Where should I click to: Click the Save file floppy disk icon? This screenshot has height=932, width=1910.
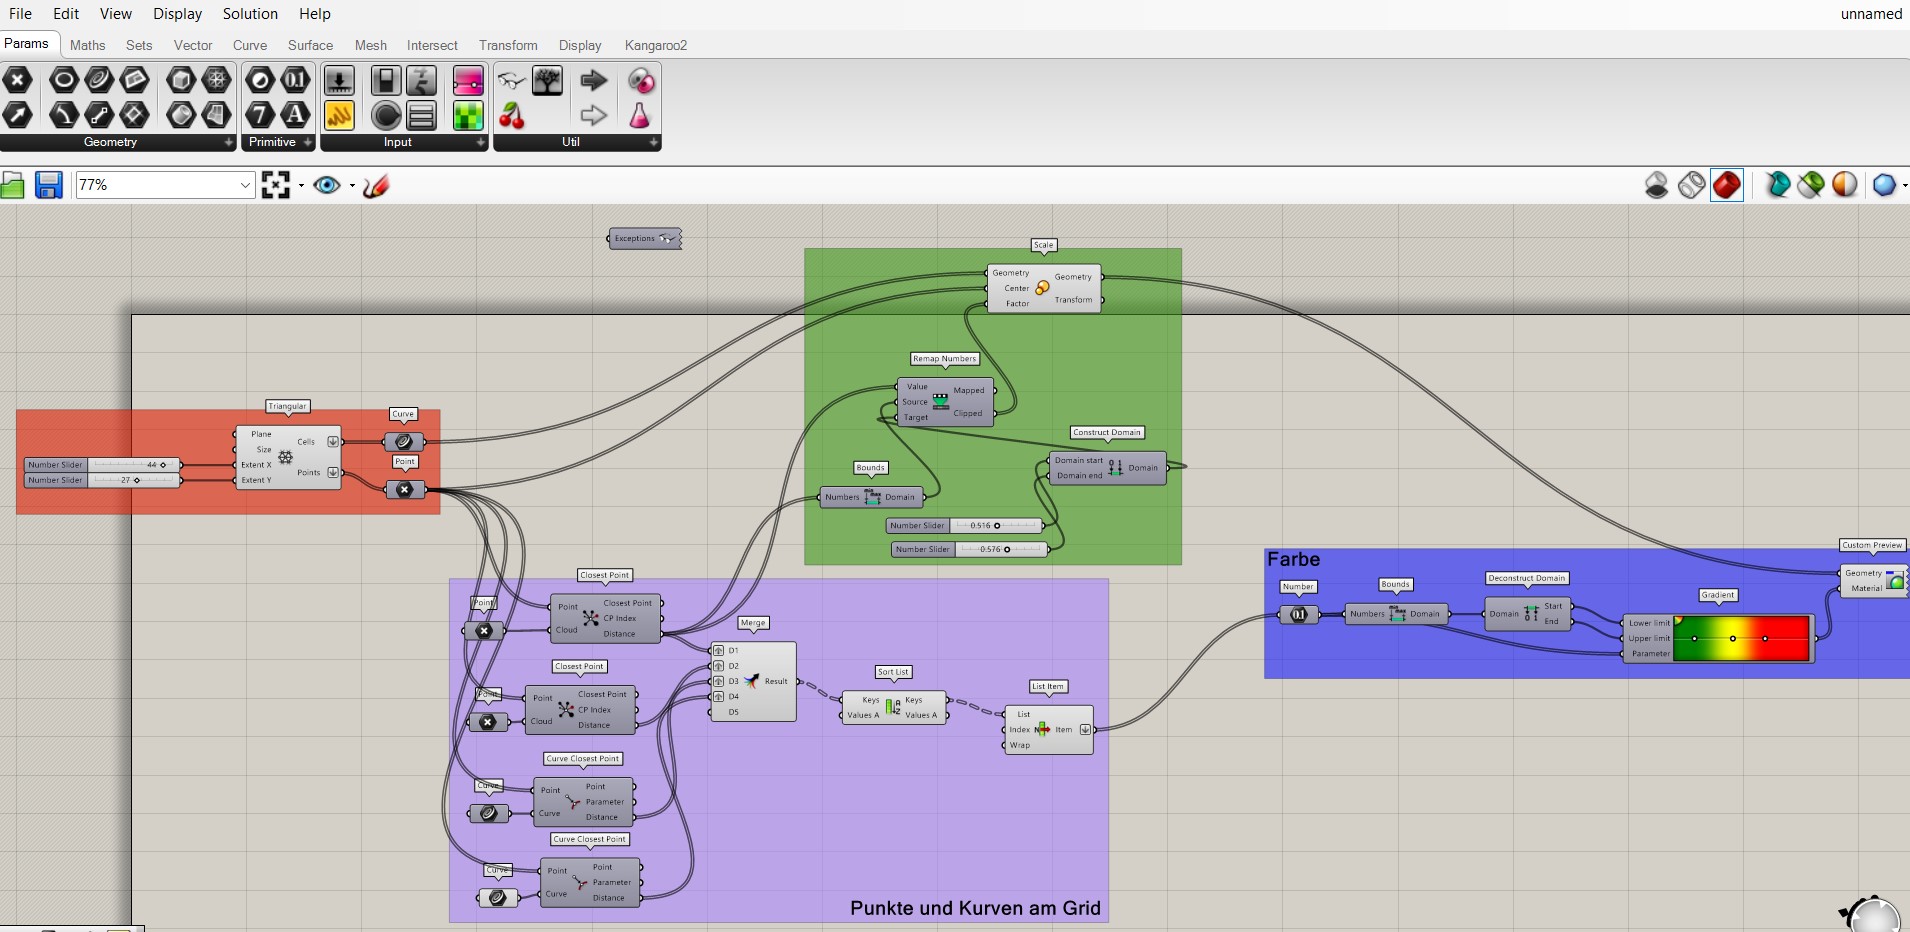(x=48, y=185)
